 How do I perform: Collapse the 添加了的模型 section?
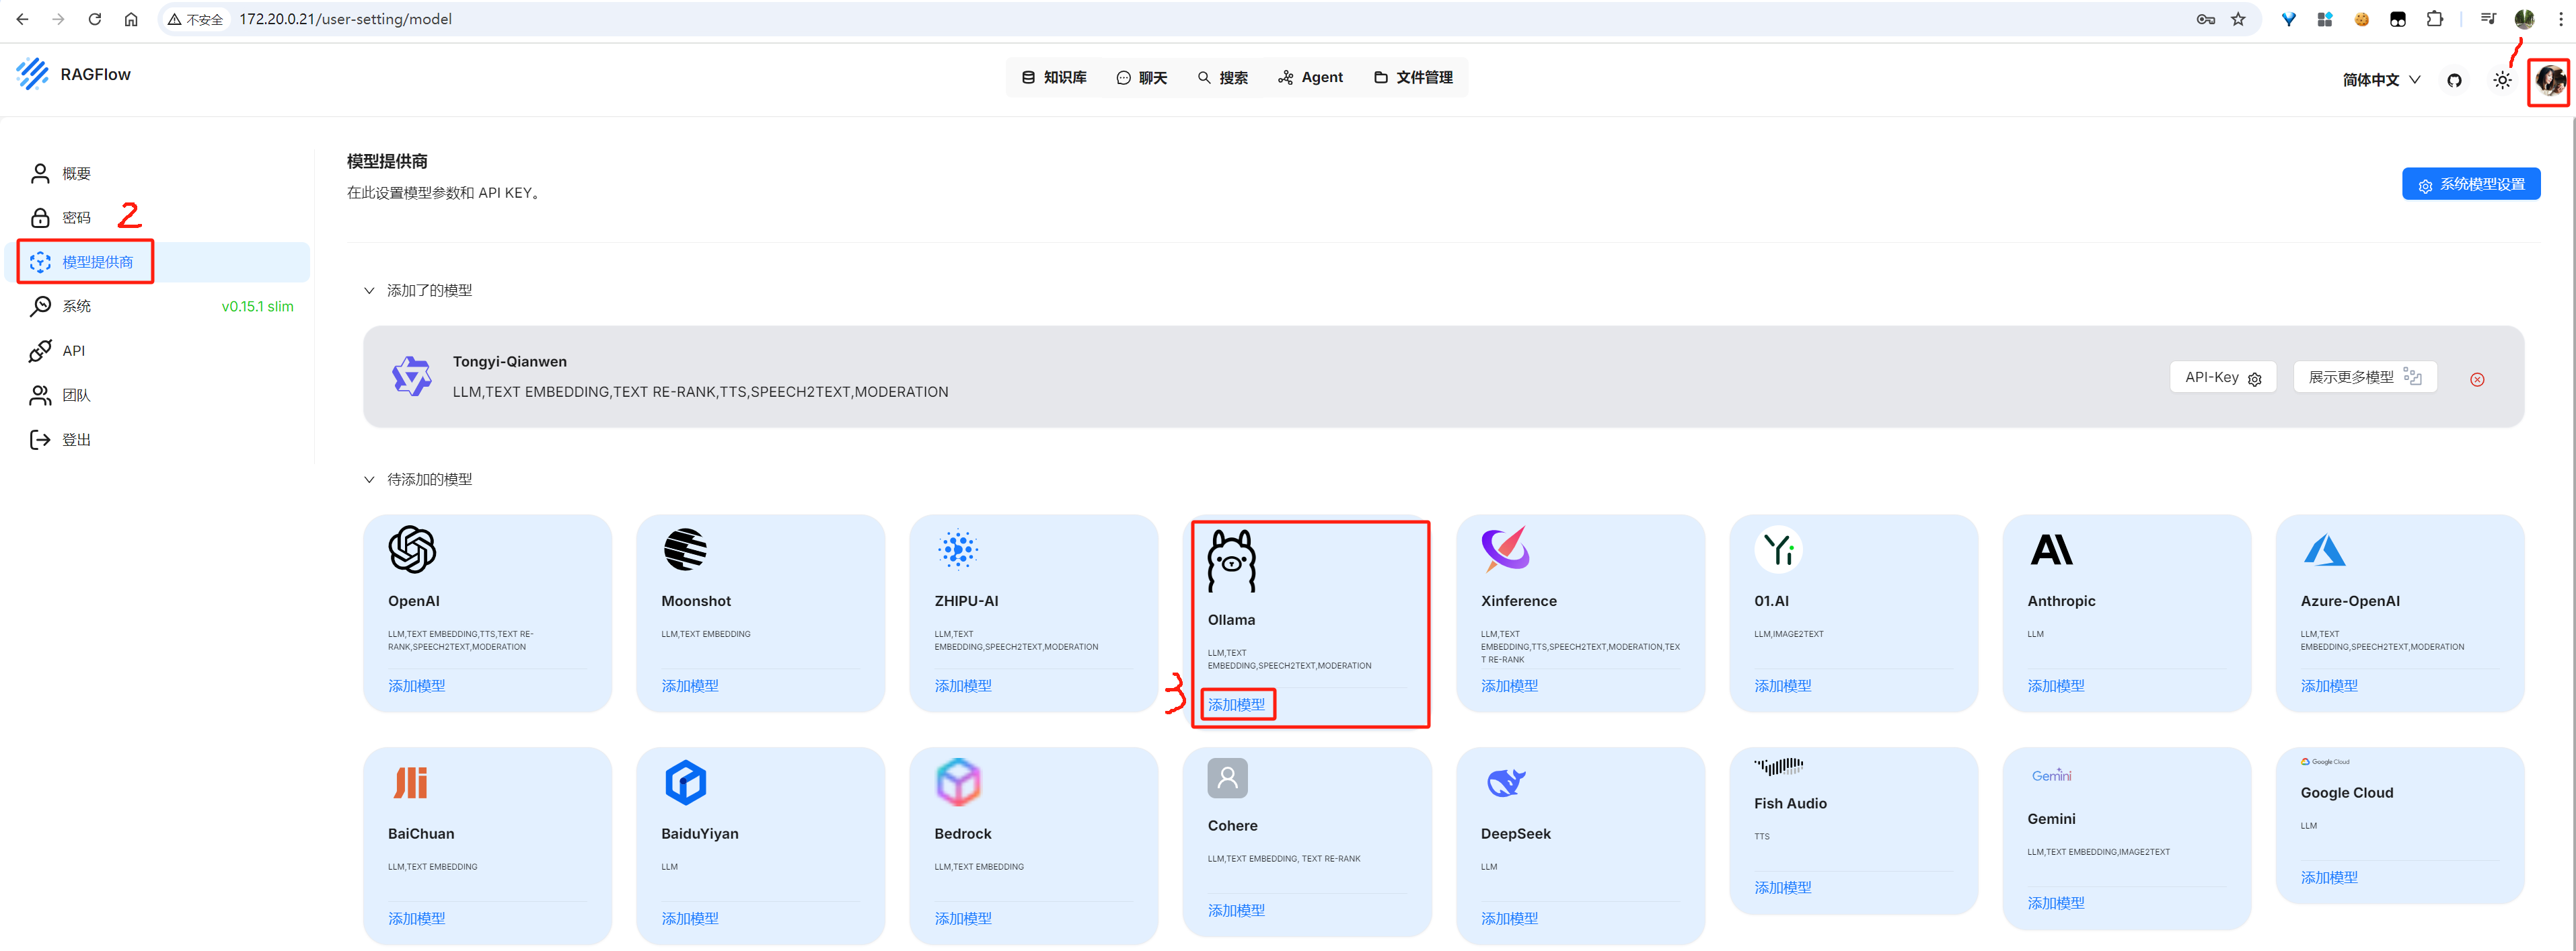click(369, 291)
